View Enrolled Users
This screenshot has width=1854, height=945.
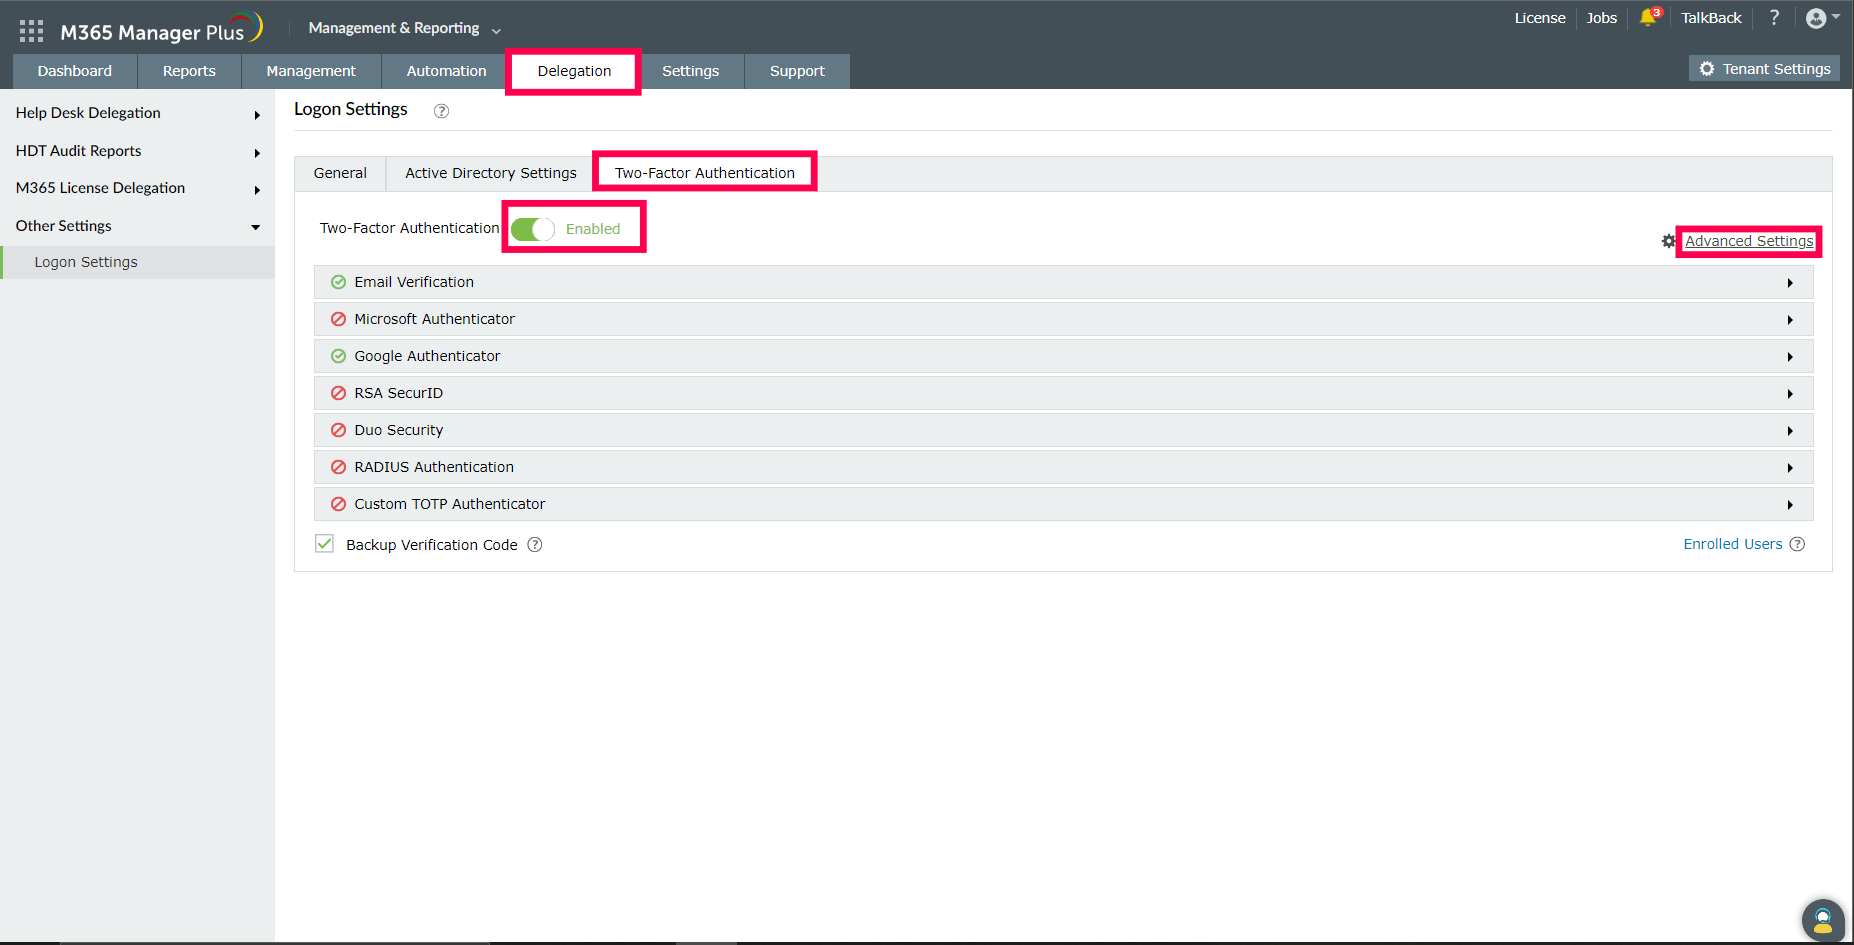click(1732, 543)
